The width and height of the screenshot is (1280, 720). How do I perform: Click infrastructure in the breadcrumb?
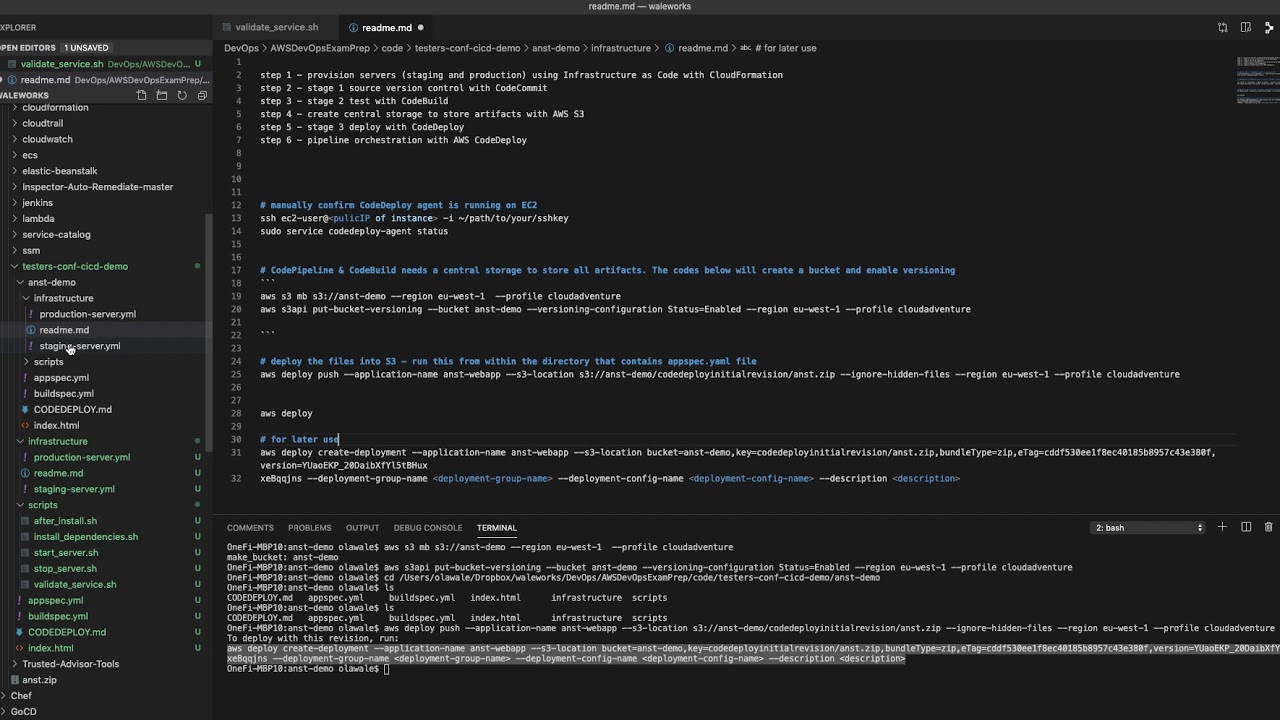coord(621,48)
